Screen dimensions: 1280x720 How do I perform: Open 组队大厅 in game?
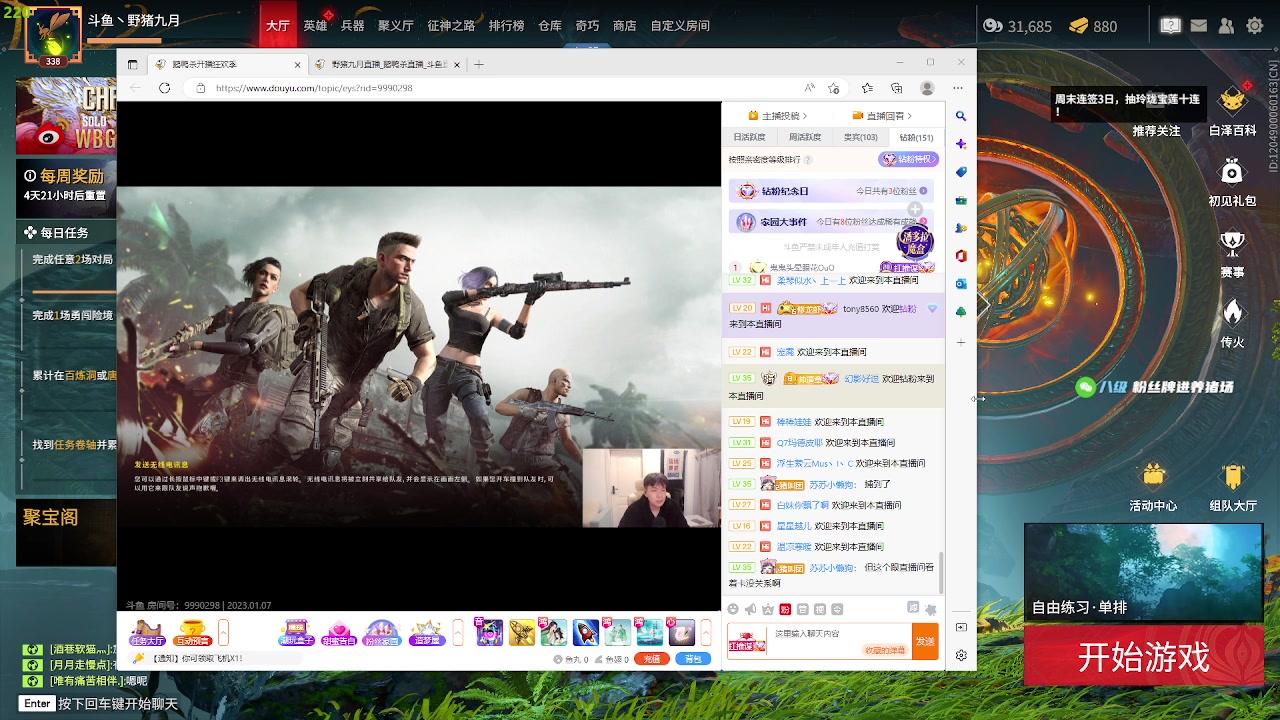[x=1233, y=488]
